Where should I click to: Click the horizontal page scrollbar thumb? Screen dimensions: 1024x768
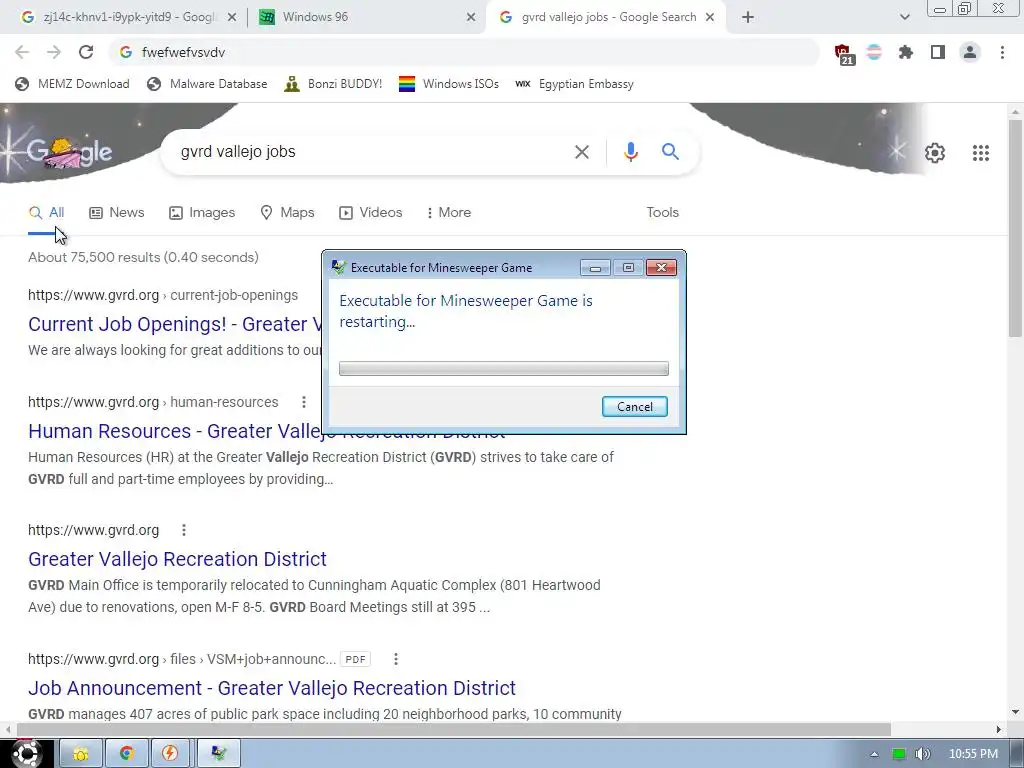point(454,729)
